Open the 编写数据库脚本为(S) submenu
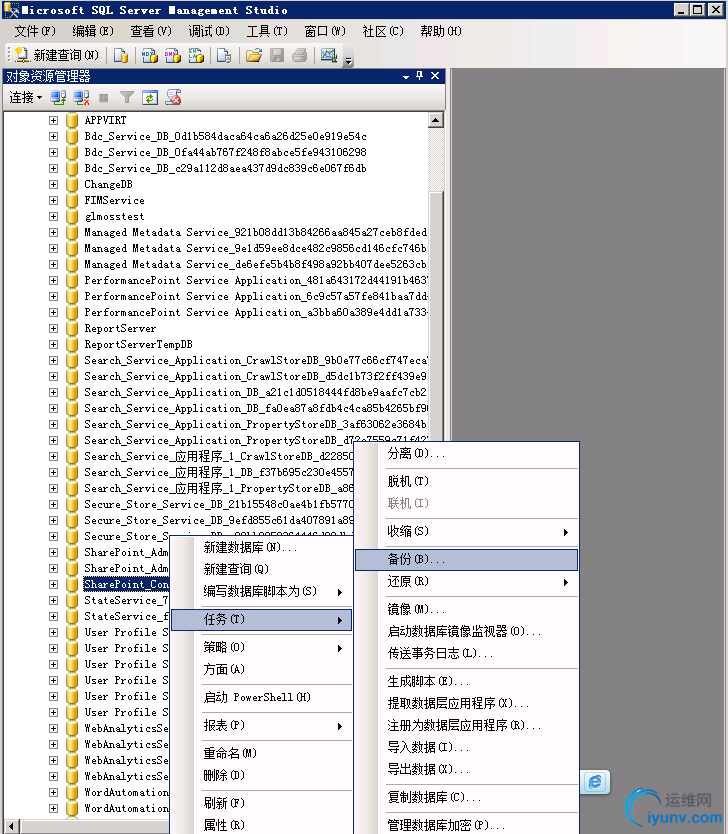The width and height of the screenshot is (728, 834). (x=262, y=591)
